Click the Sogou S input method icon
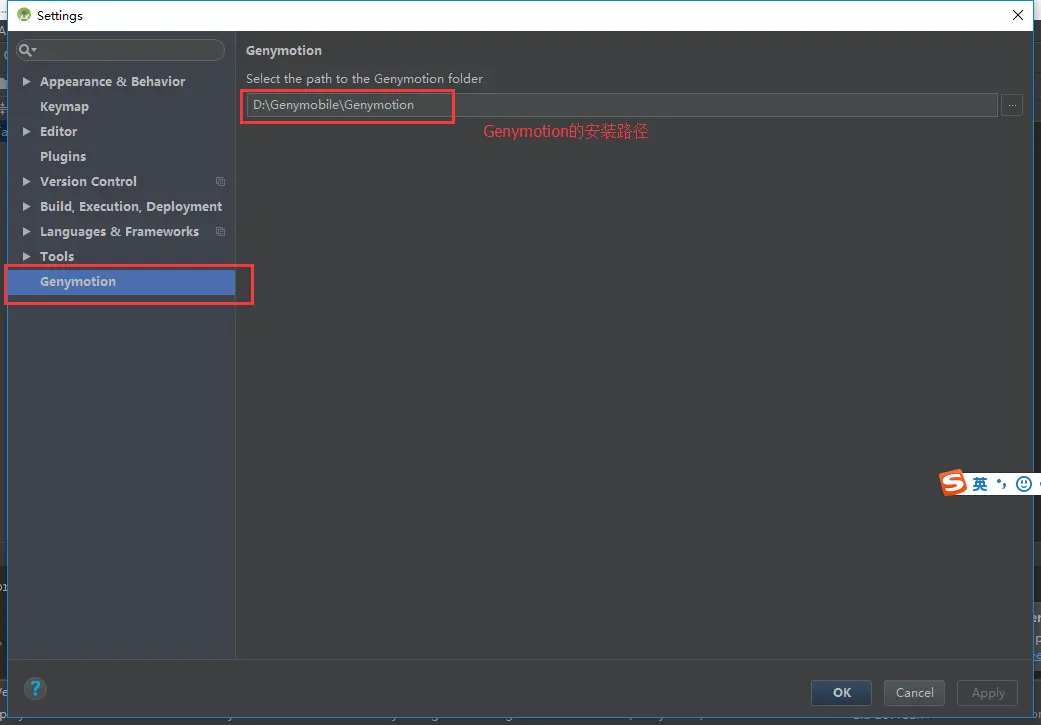Viewport: 1041px width, 725px height. pyautogui.click(x=953, y=483)
